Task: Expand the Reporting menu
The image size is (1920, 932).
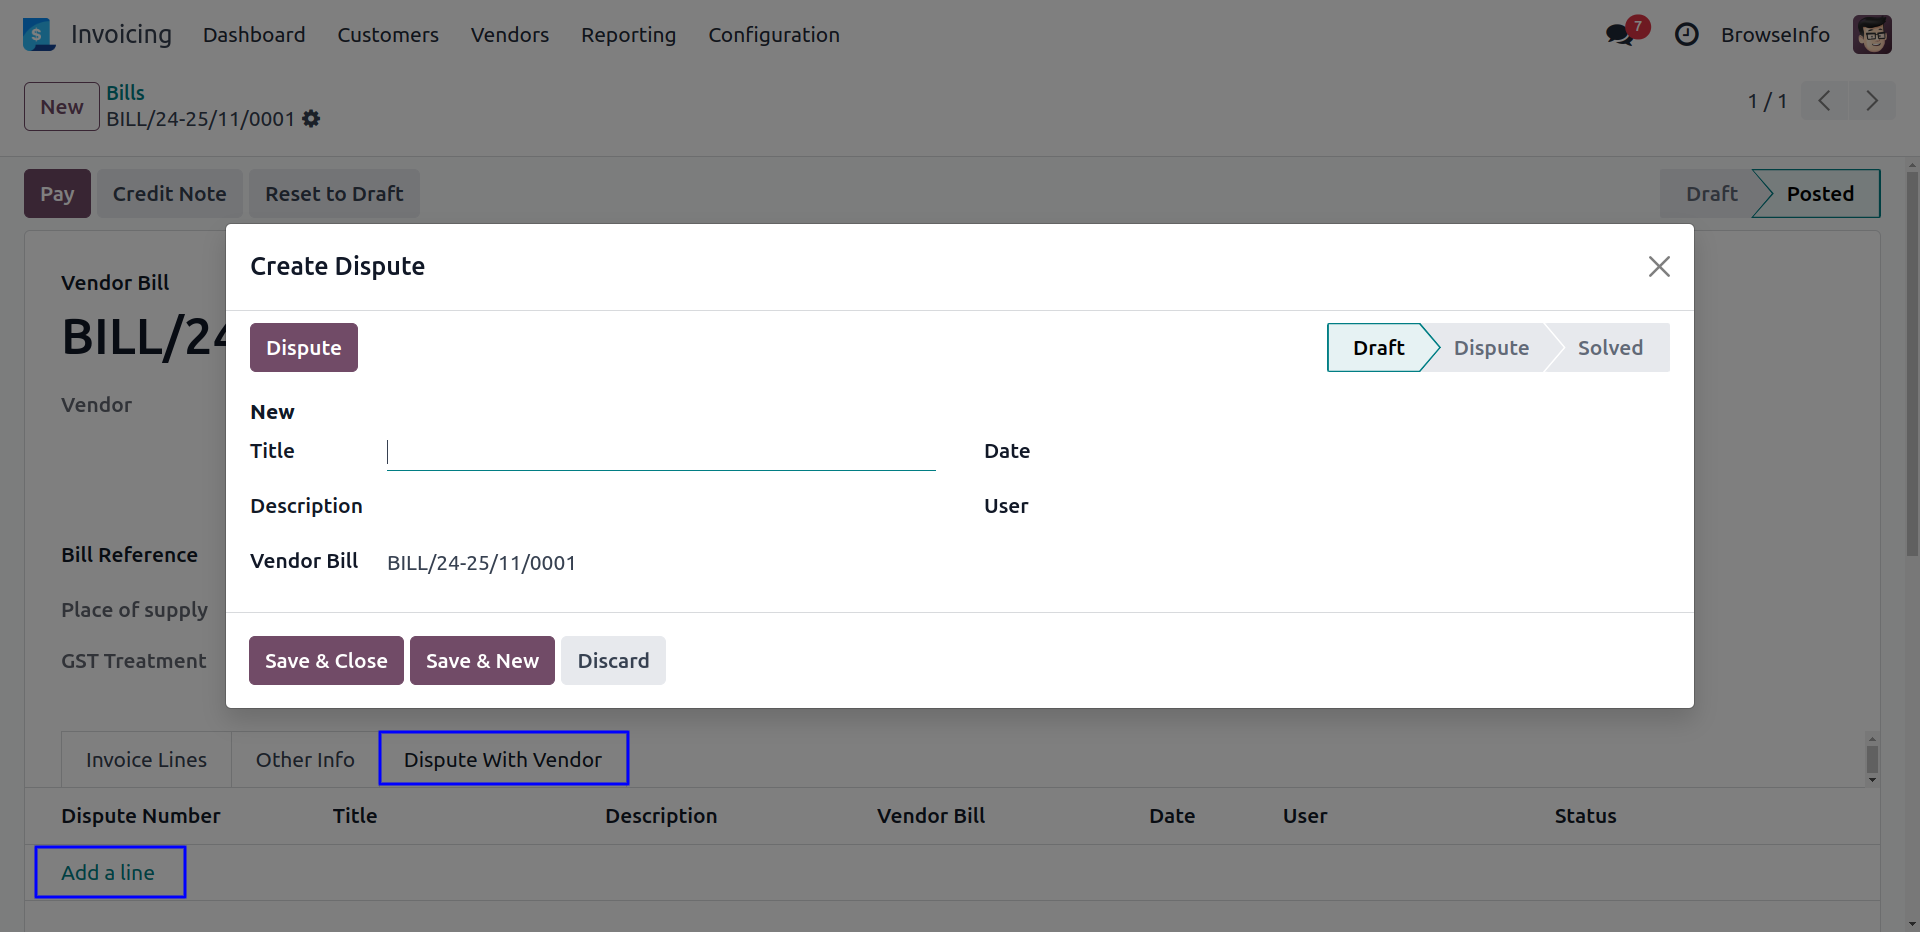Action: [628, 35]
